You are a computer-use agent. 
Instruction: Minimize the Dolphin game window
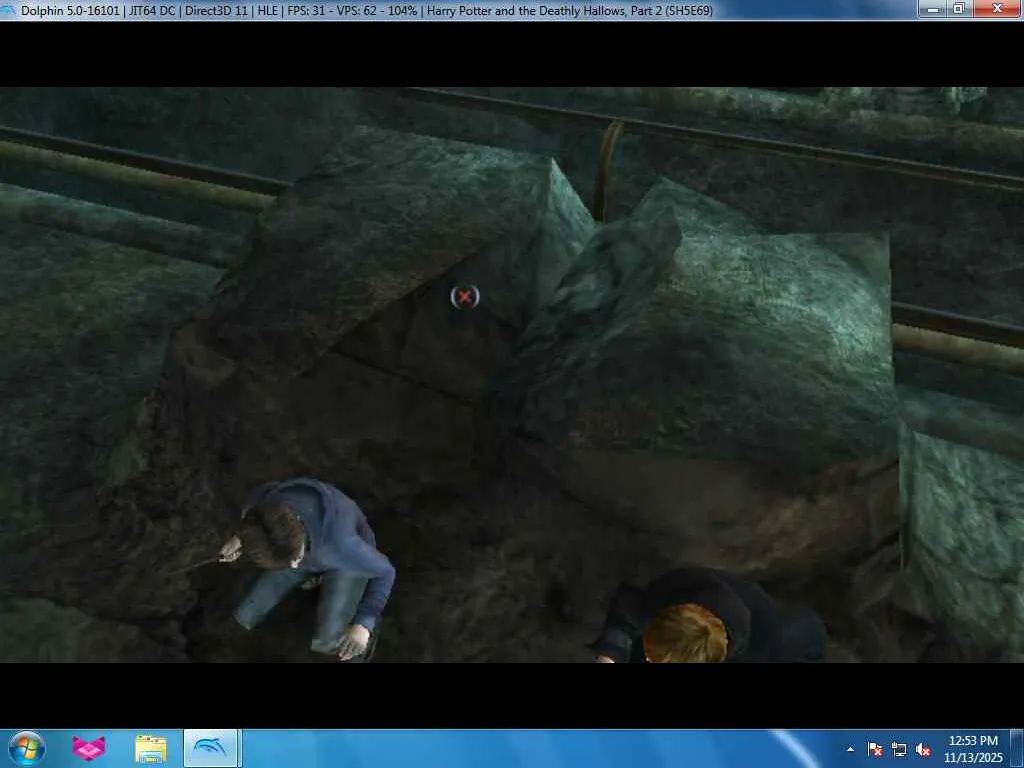coord(933,8)
